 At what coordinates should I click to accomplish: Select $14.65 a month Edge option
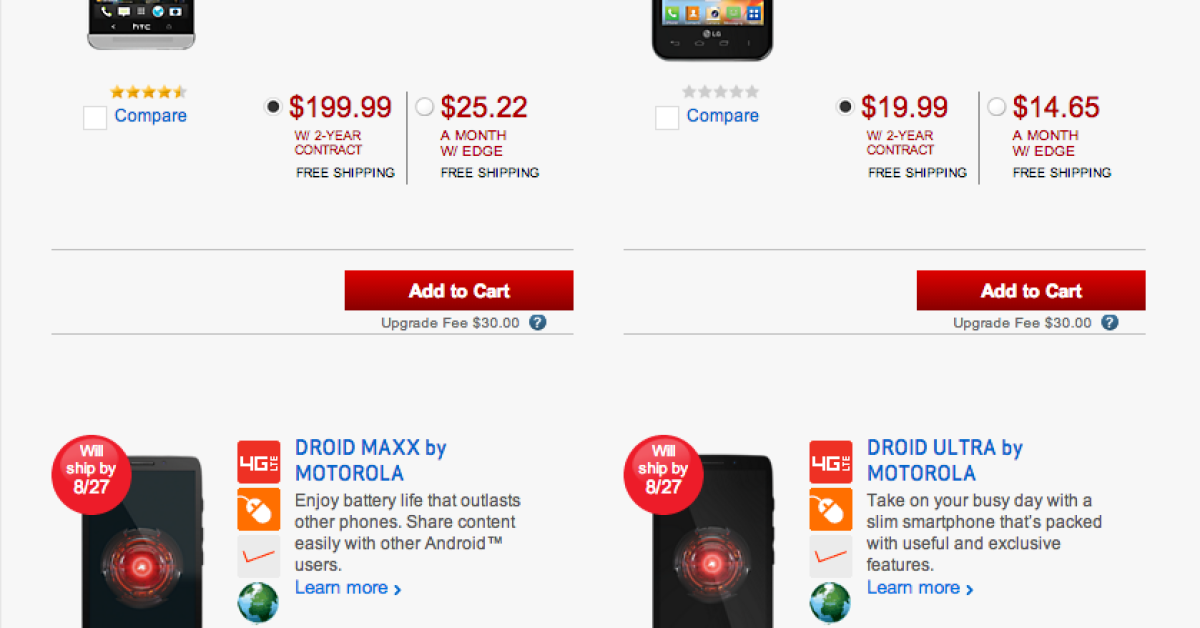(997, 106)
